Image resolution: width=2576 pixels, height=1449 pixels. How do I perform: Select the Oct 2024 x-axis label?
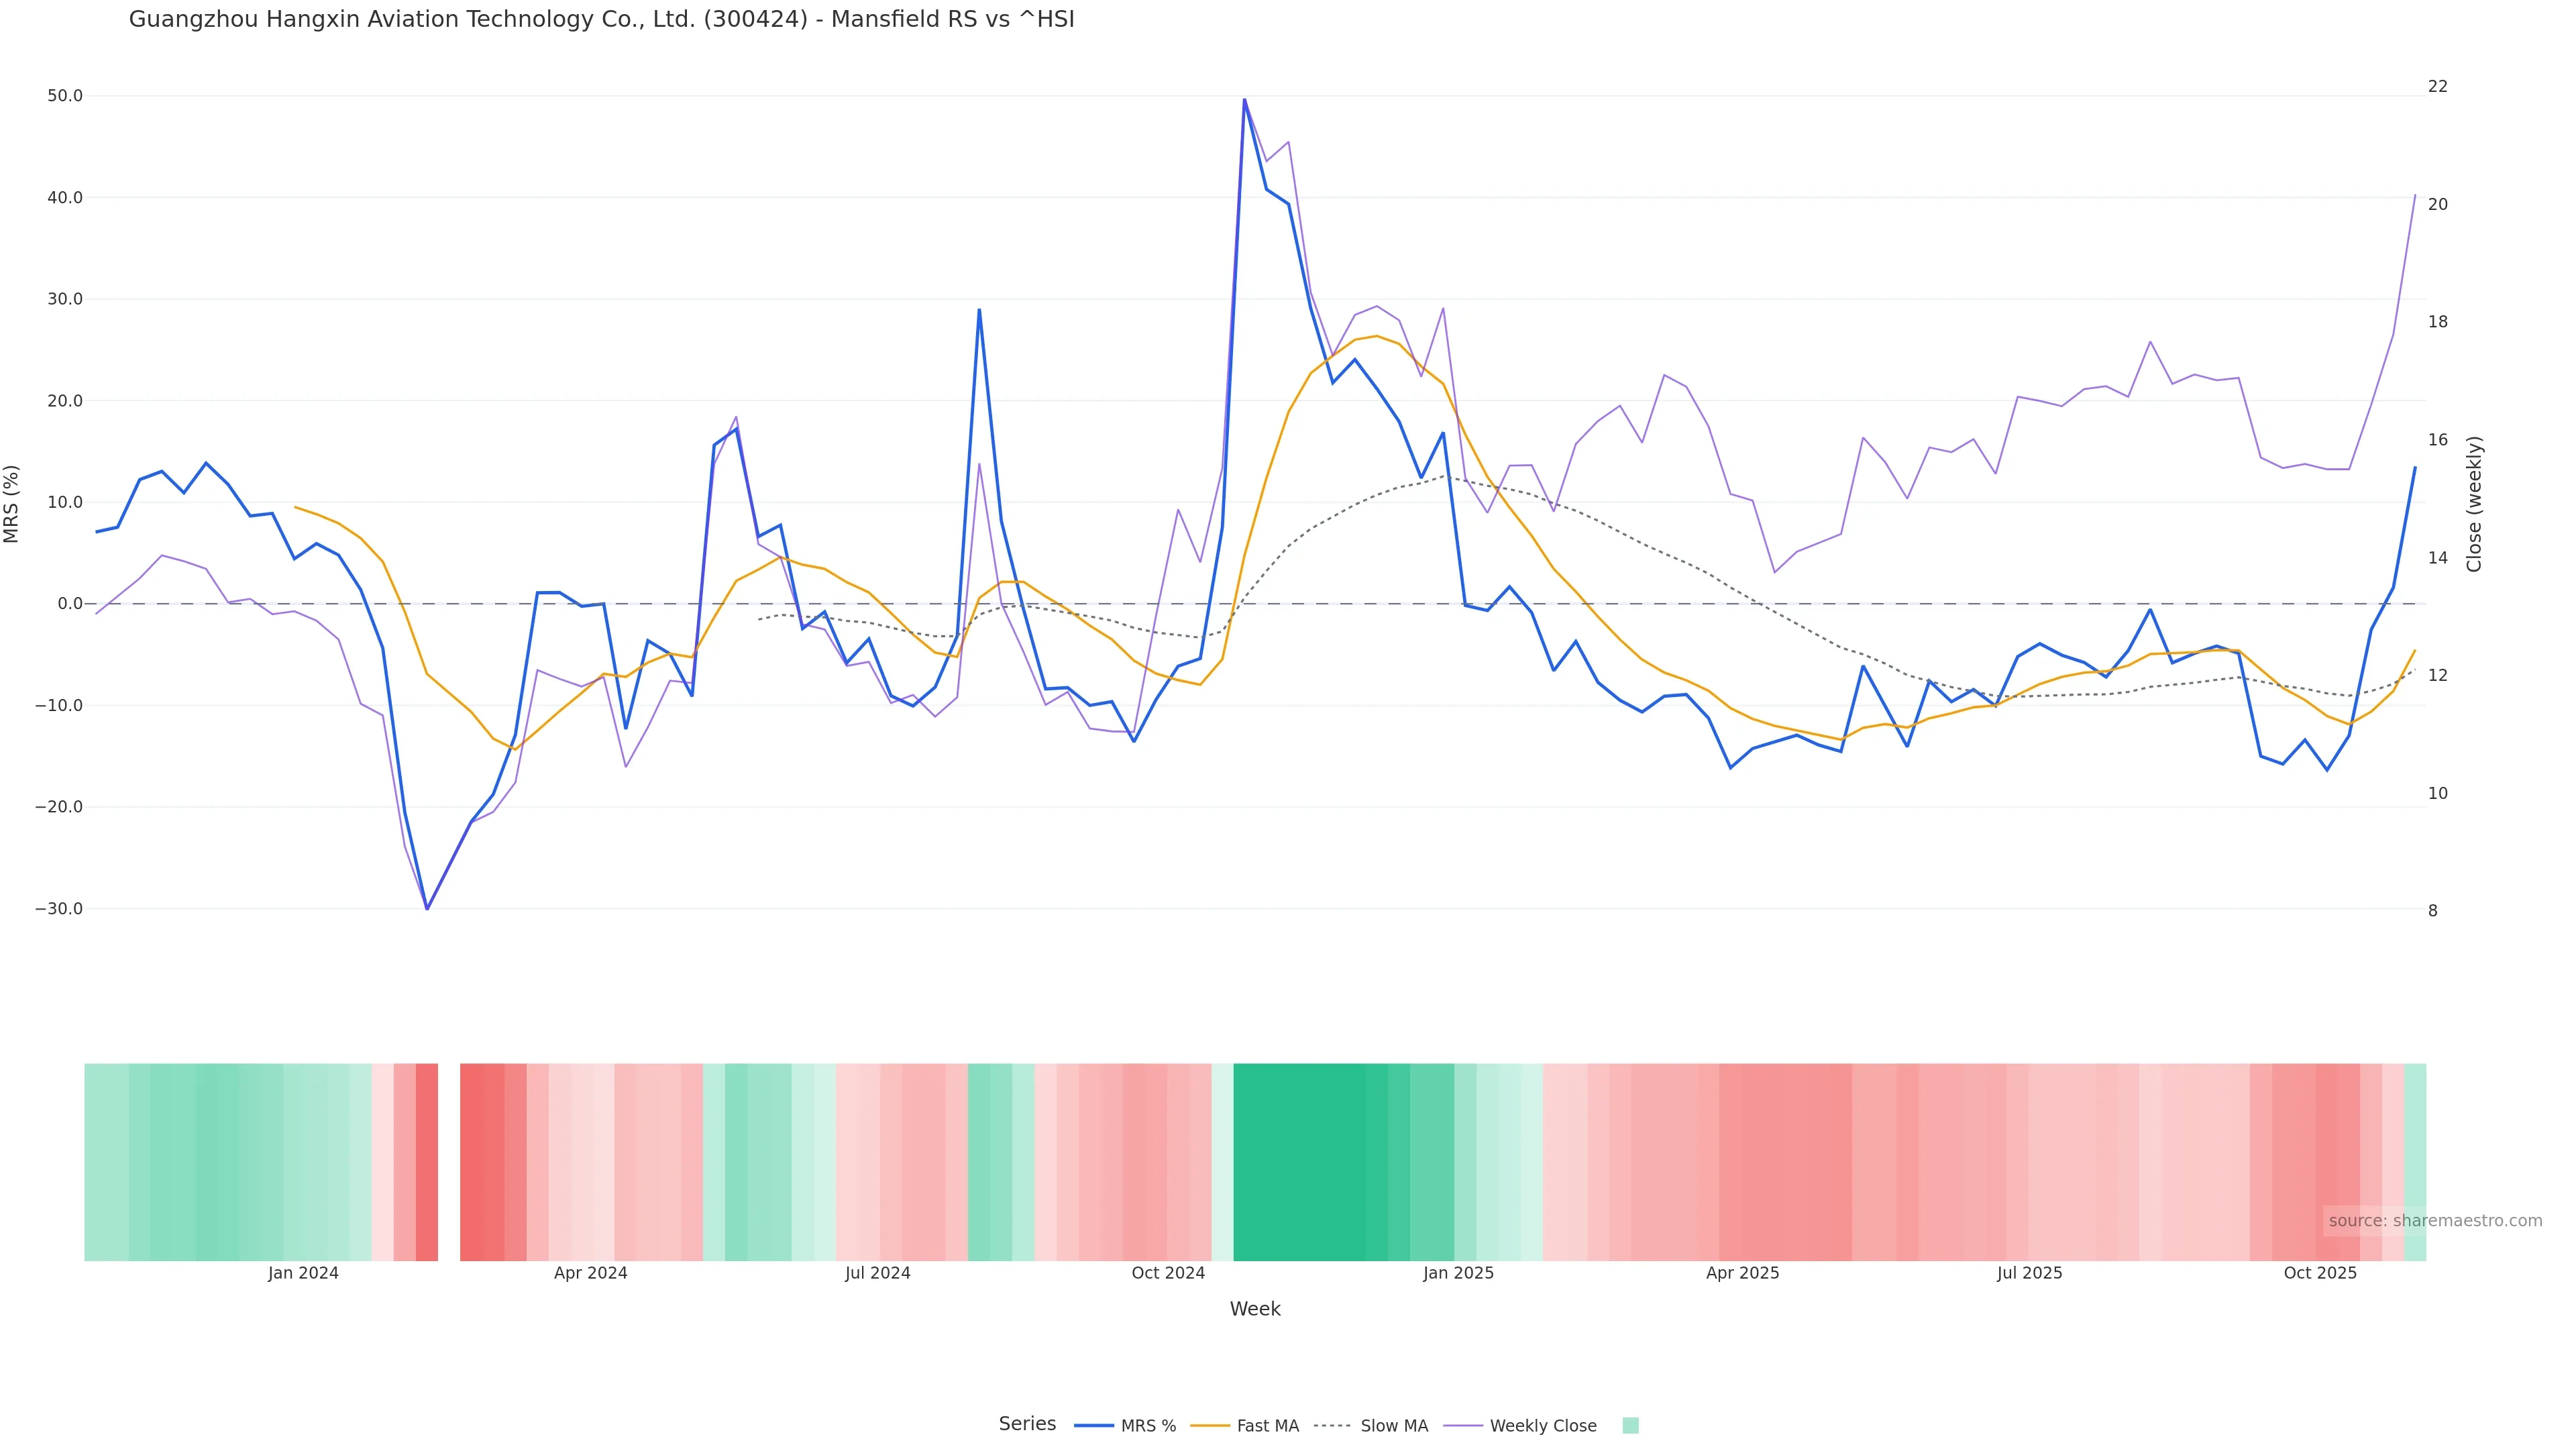coord(1168,1273)
